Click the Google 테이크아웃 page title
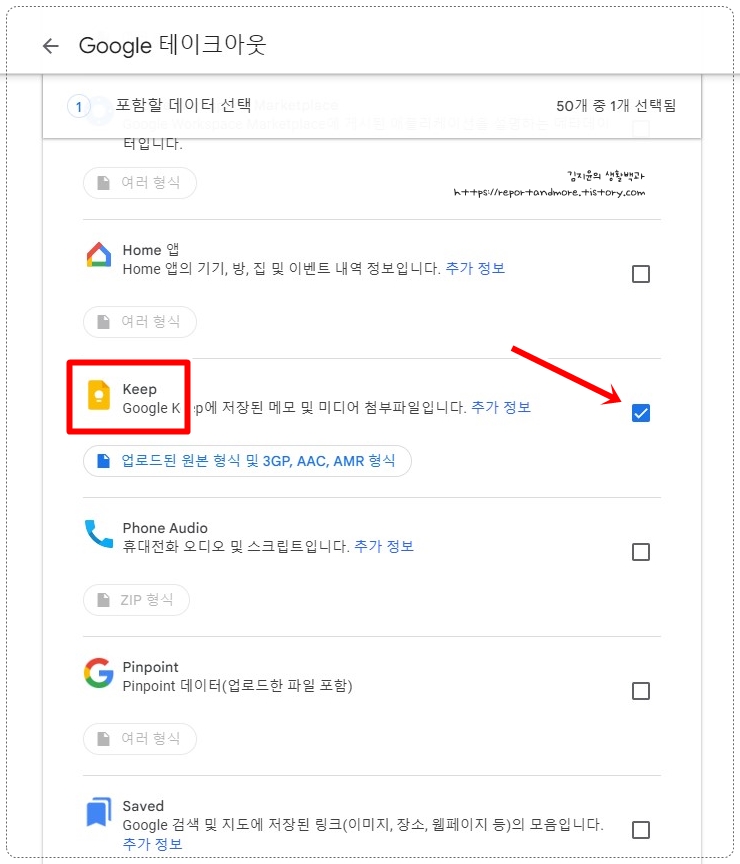The image size is (740, 864). (x=172, y=45)
